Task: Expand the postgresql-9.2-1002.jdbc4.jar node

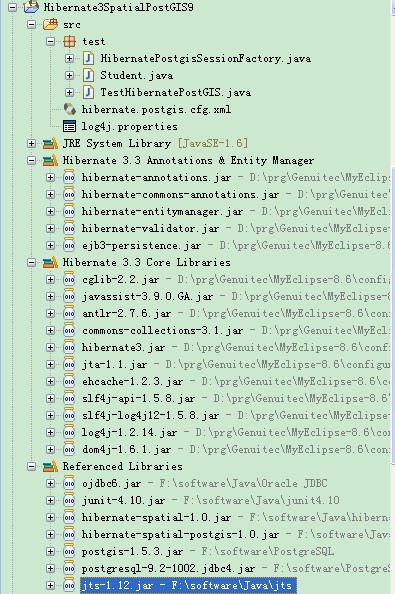Action: coord(50,568)
